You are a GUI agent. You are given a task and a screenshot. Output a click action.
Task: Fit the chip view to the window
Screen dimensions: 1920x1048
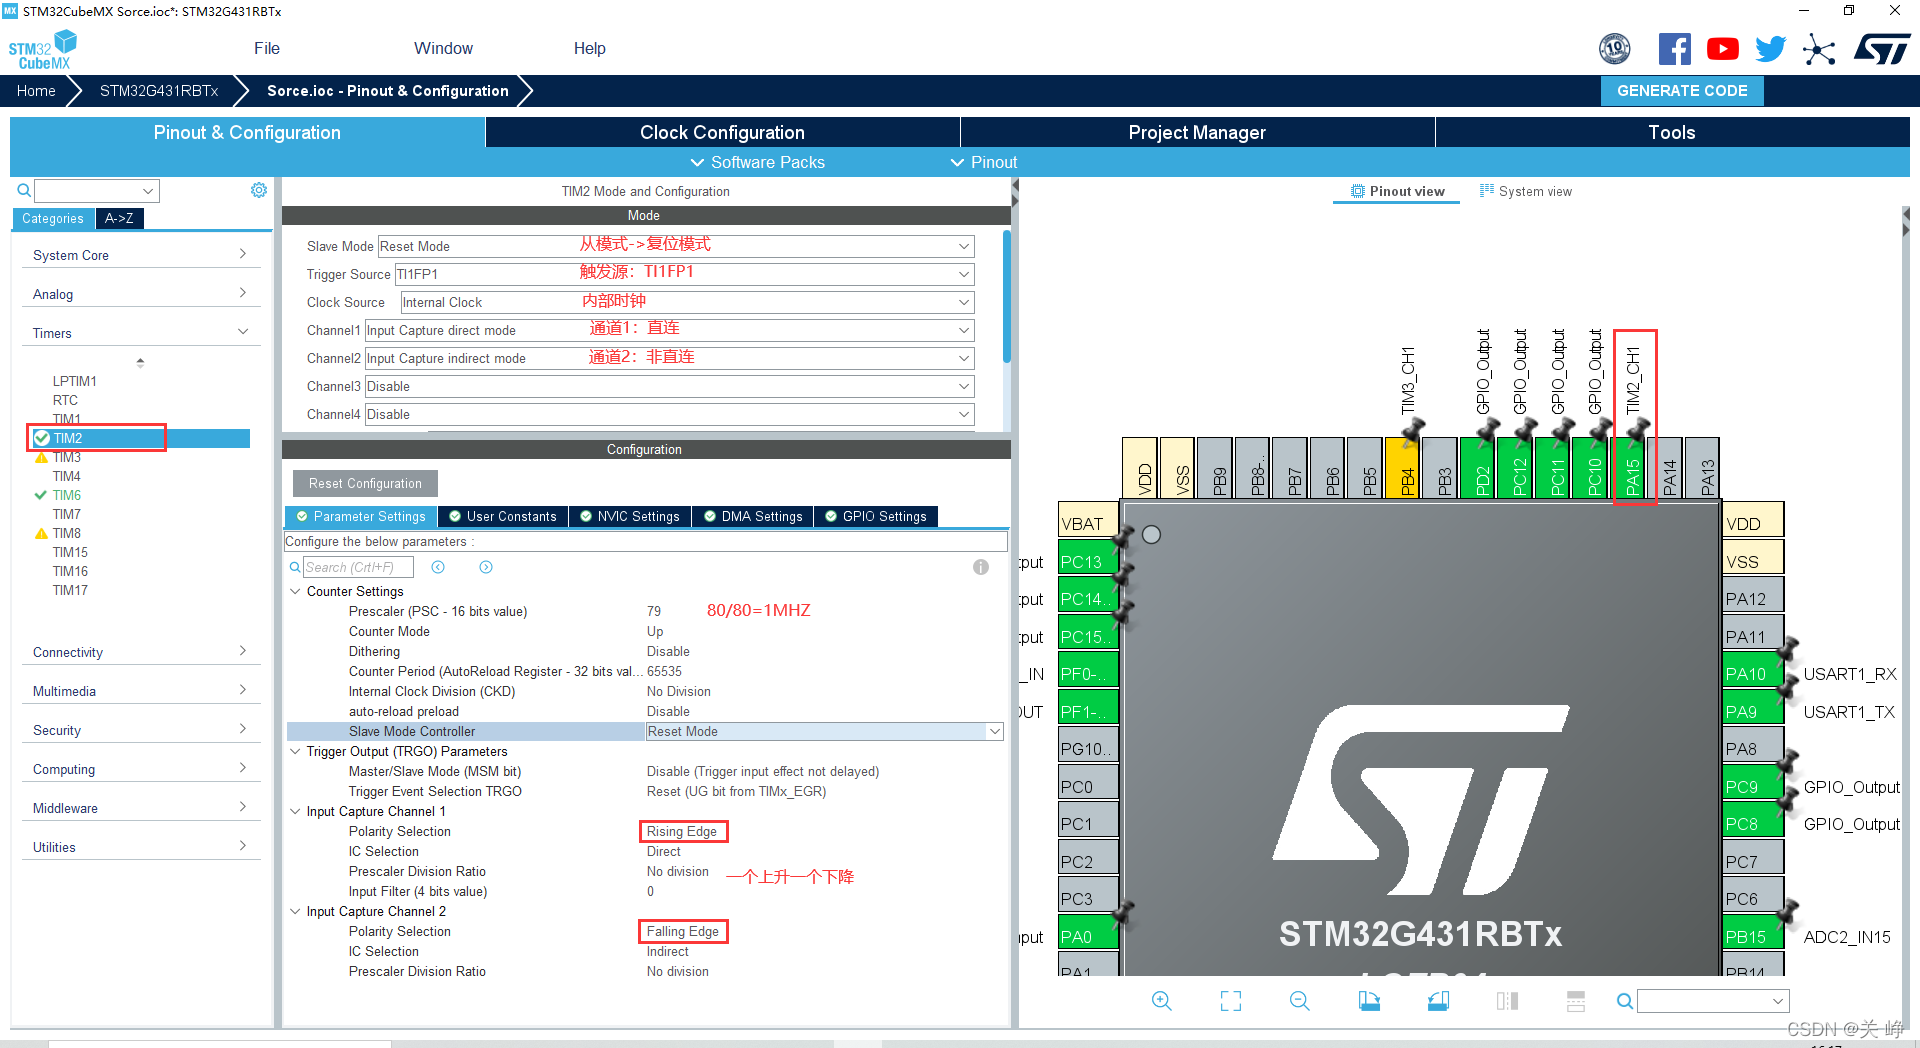tap(1231, 1001)
